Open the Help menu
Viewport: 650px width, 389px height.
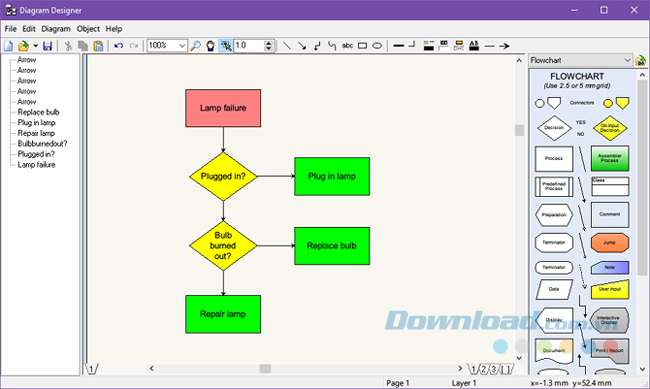click(x=114, y=29)
